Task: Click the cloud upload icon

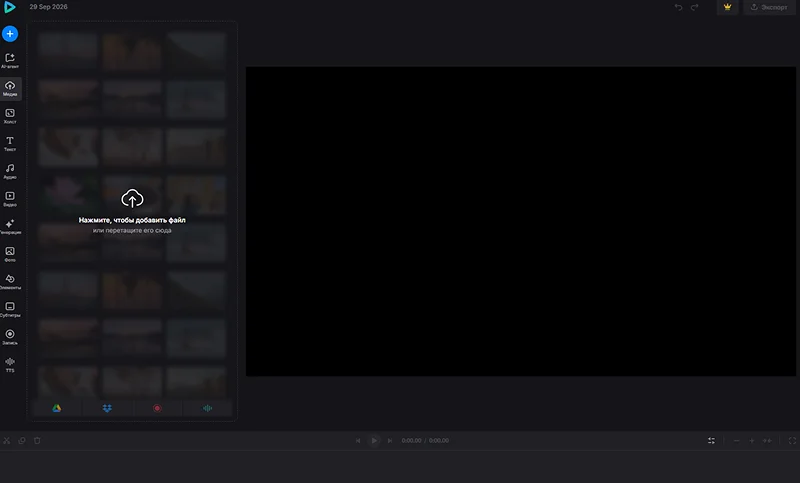Action: pos(132,199)
